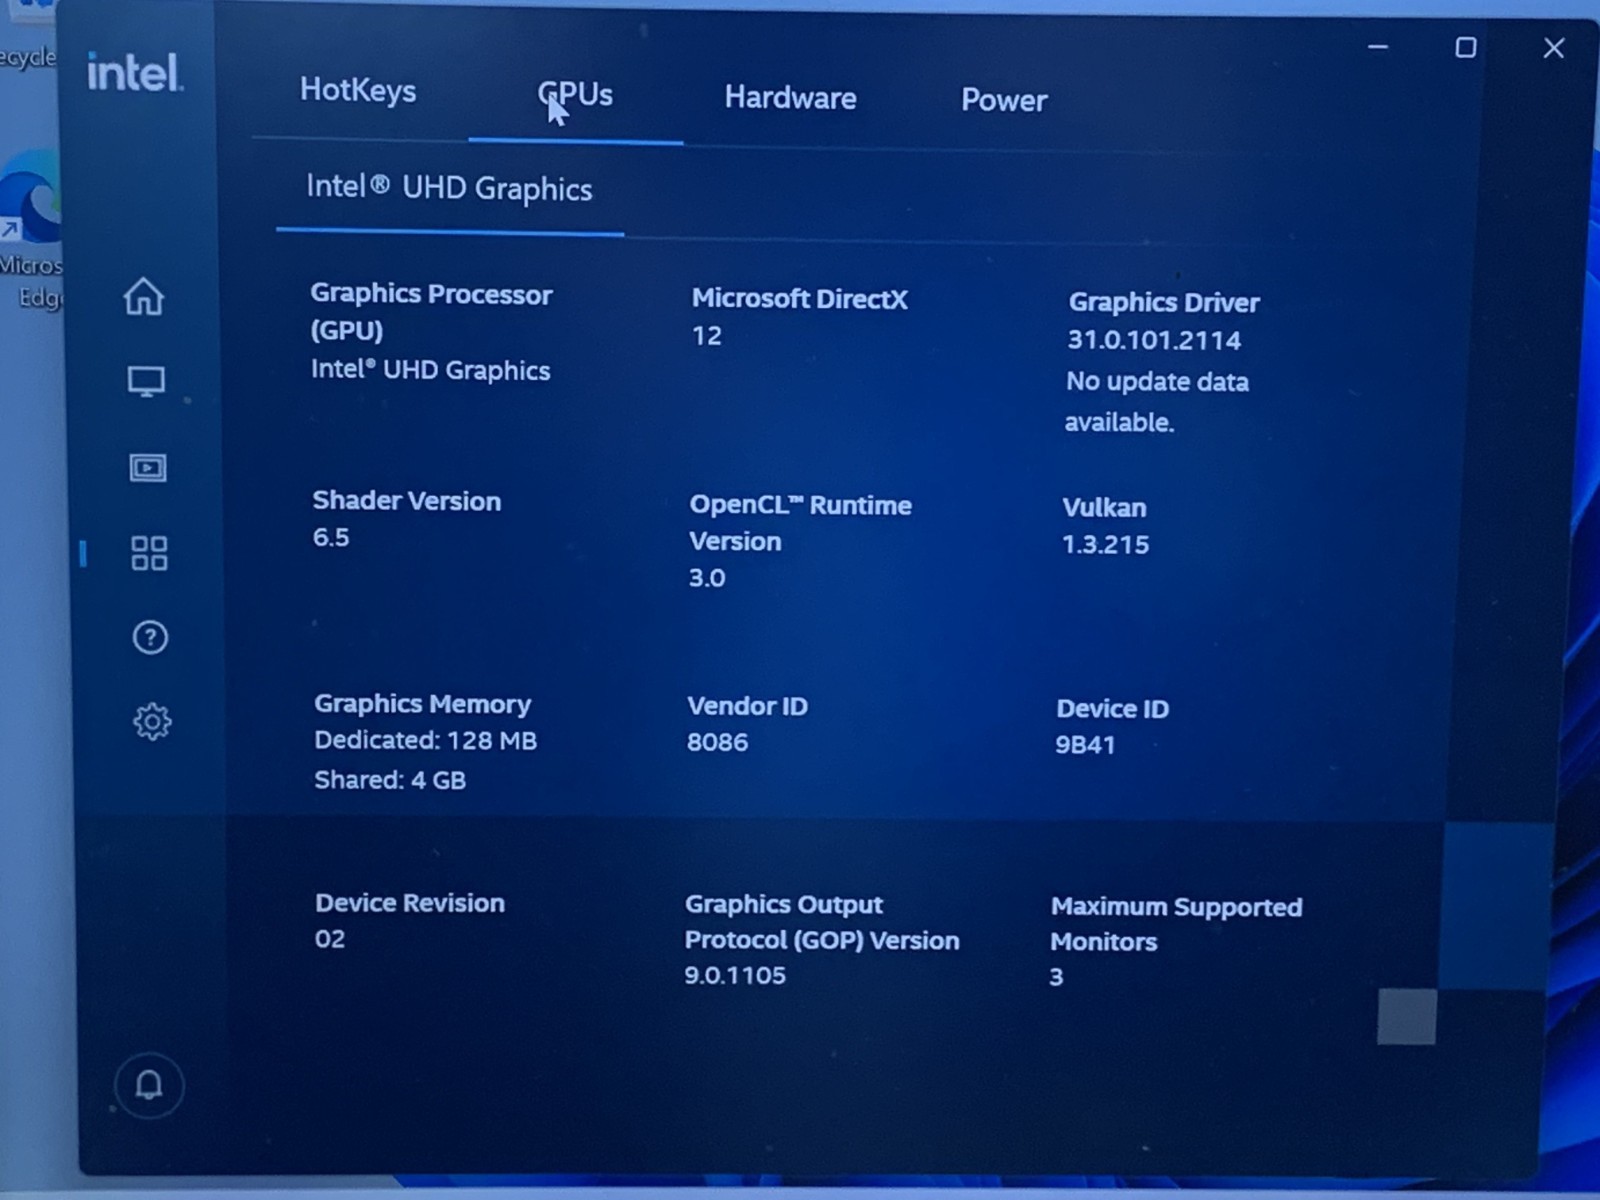Screen dimensions: 1600x1200
Task: Click the Intel logo
Action: click(x=134, y=72)
